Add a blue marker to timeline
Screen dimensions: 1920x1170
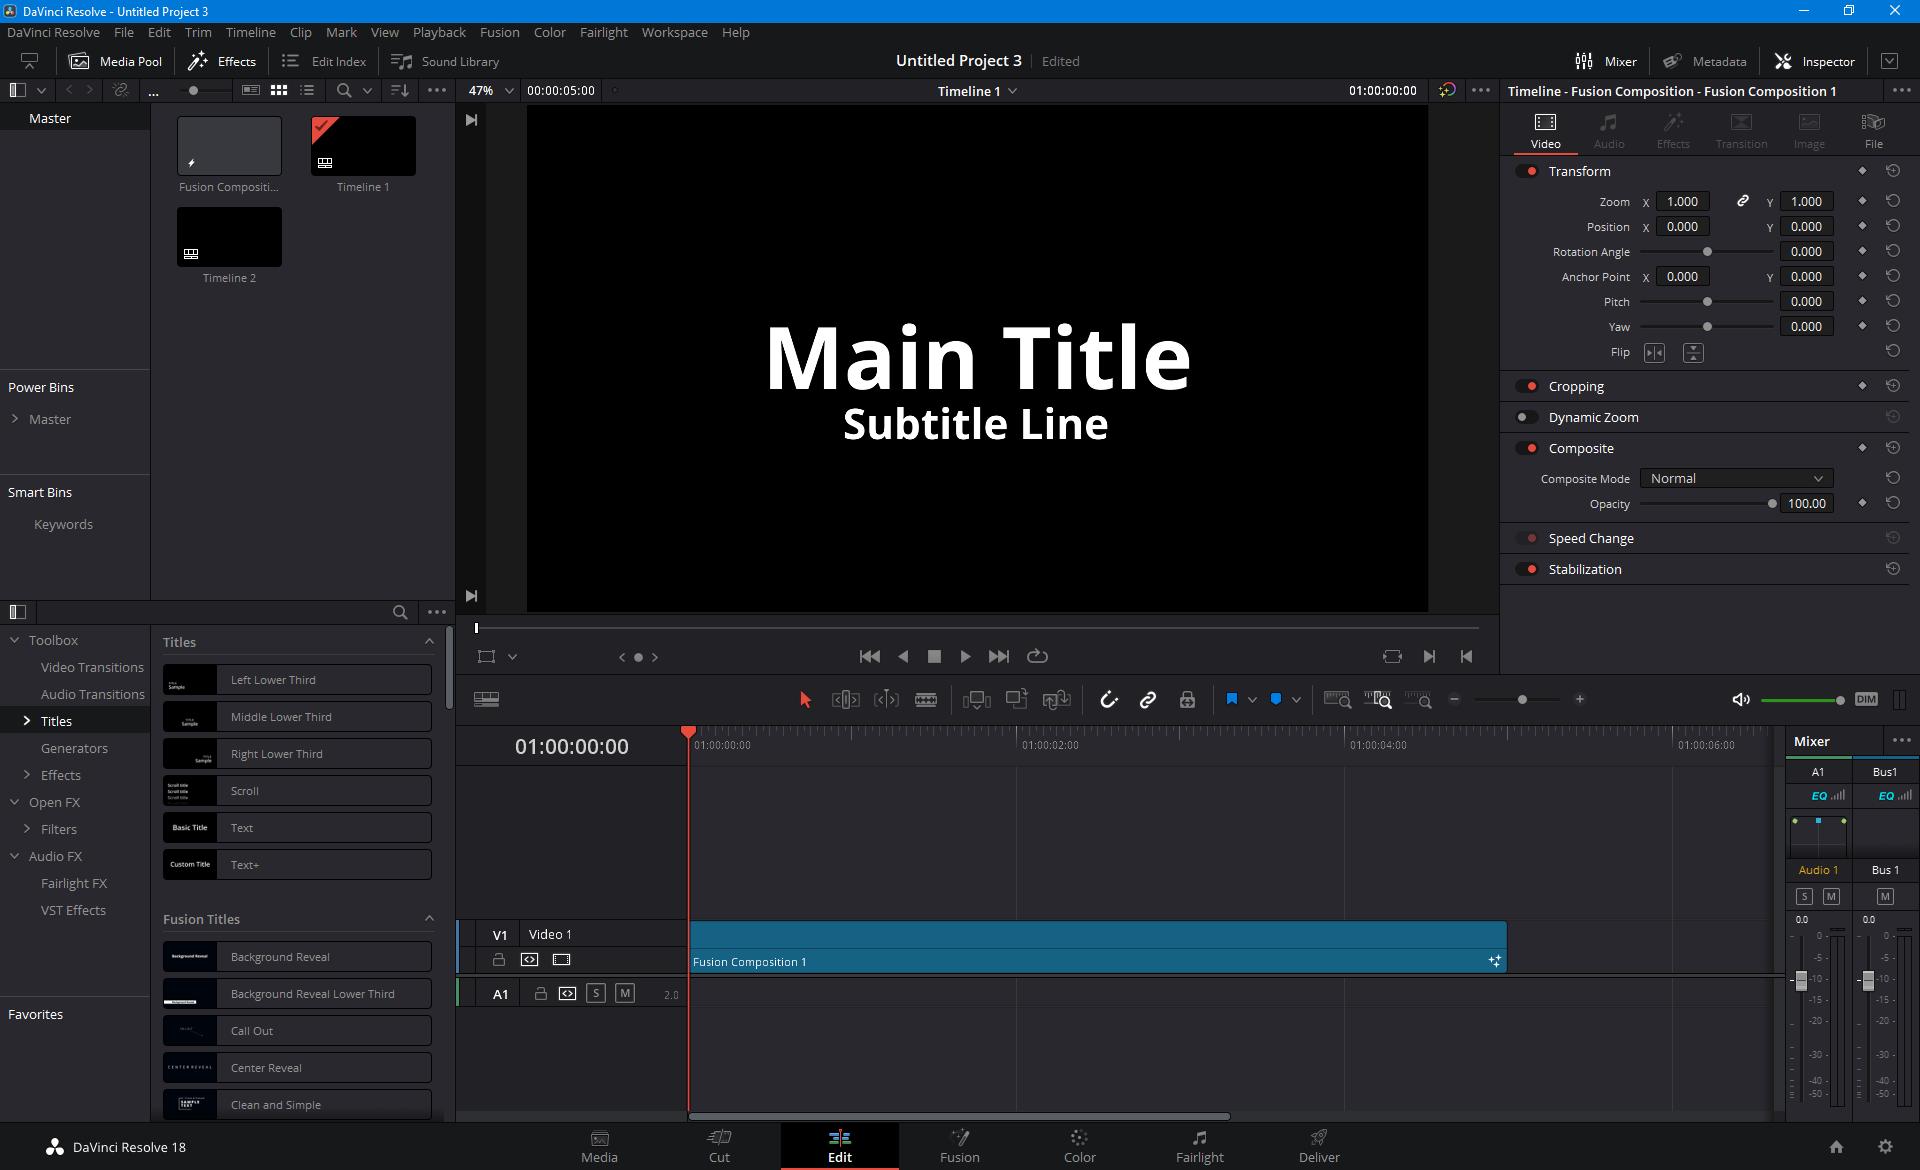[1276, 700]
